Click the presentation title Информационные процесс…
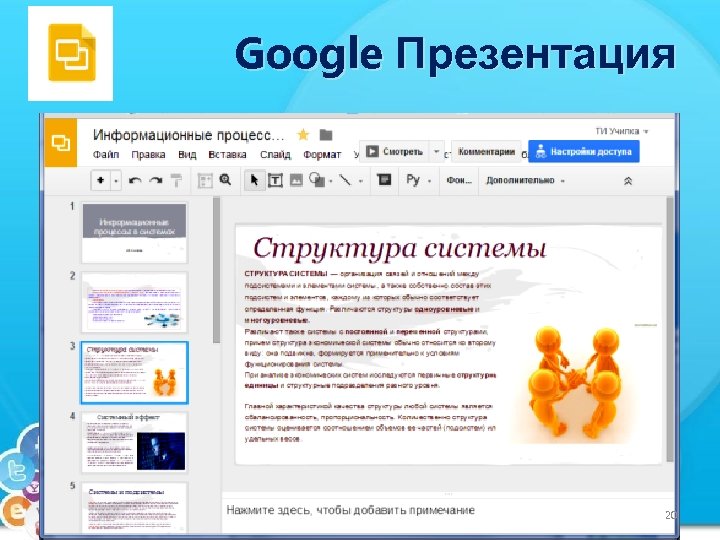 pos(188,135)
